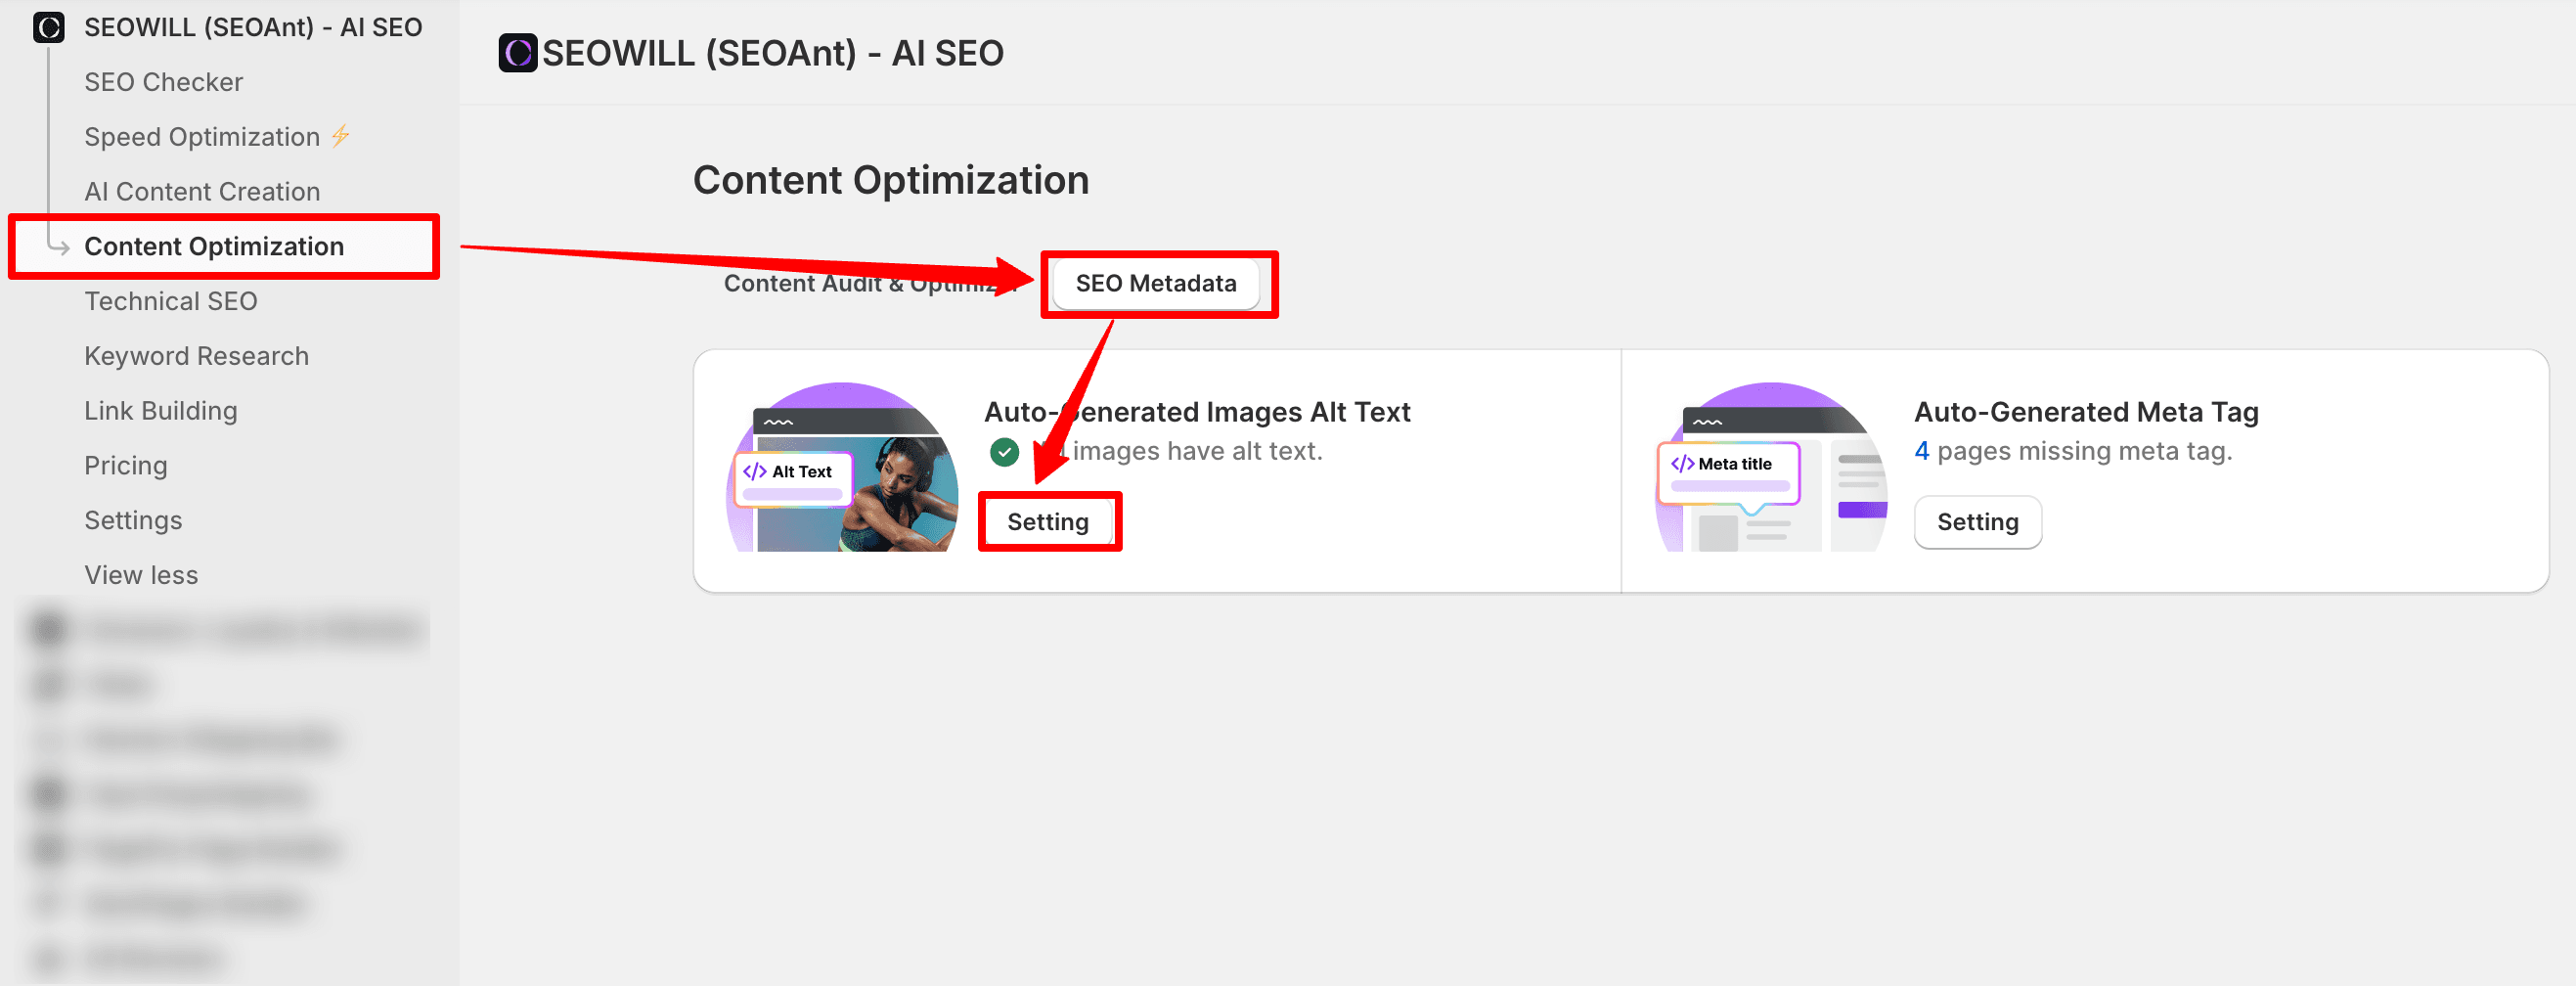Click the SEOWILL logo icon in page header

pyautogui.click(x=517, y=53)
